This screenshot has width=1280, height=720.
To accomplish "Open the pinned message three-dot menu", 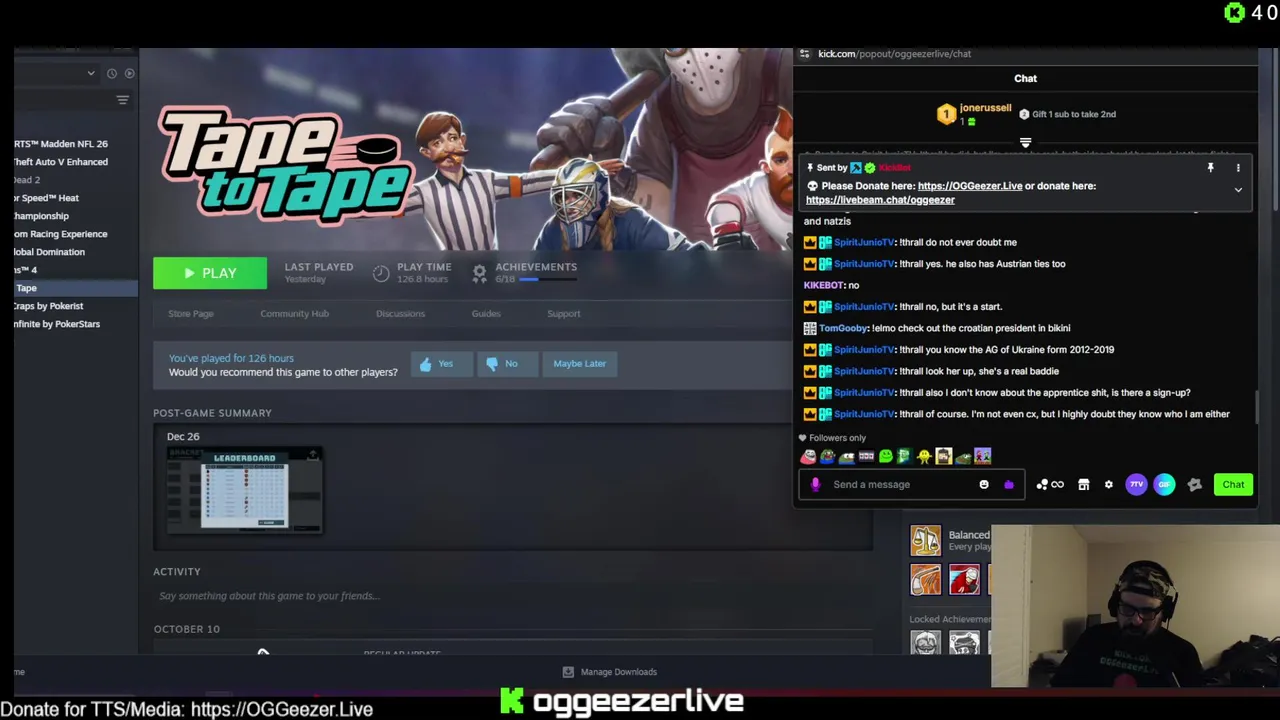I will point(1238,168).
